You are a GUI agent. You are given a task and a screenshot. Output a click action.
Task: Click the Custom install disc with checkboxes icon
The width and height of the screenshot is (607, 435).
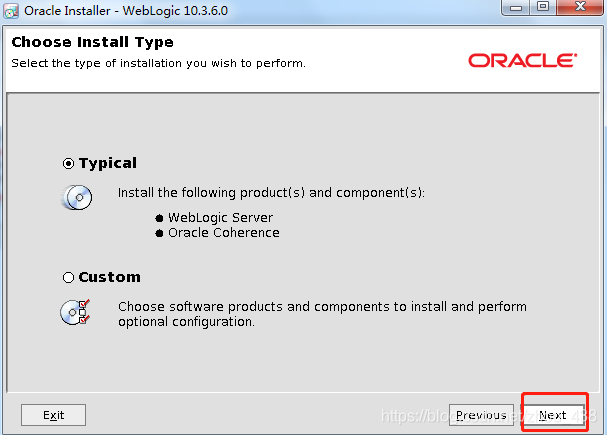(75, 312)
